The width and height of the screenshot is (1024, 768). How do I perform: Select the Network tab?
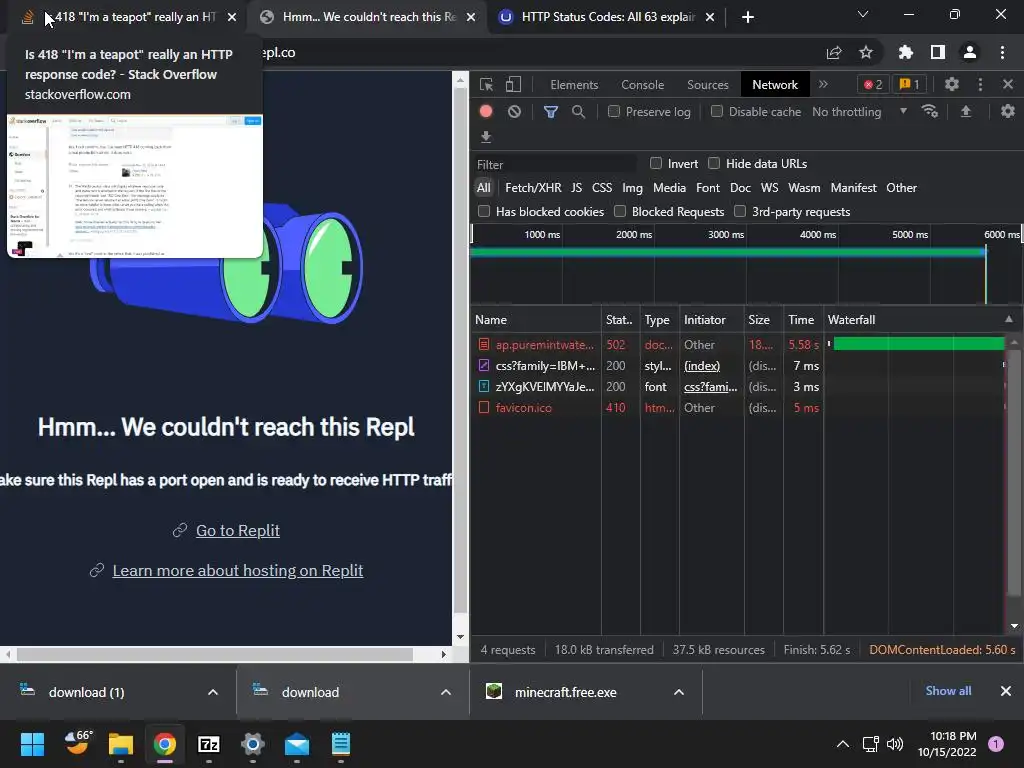(x=775, y=85)
